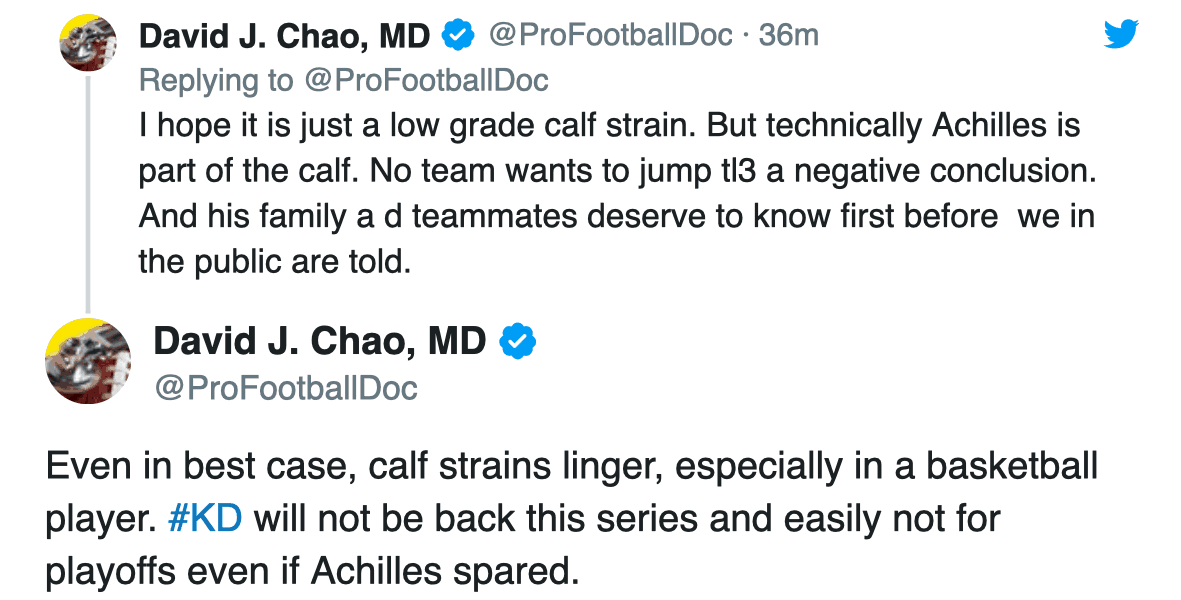The height and width of the screenshot is (600, 1181).
Task: Click the verified badge beside the 36m reply's name
Action: pyautogui.click(x=458, y=35)
